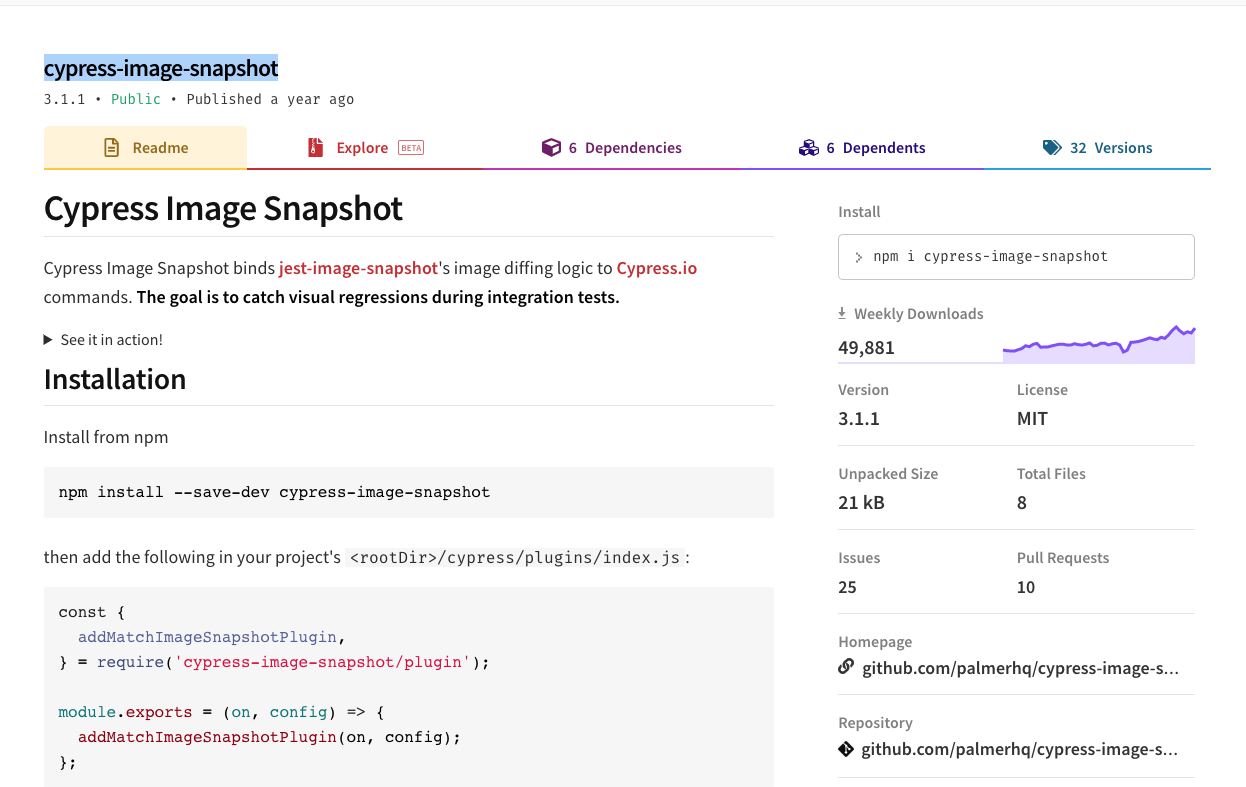Click the module.exports code line
The image size is (1246, 787).
pyautogui.click(x=221, y=712)
